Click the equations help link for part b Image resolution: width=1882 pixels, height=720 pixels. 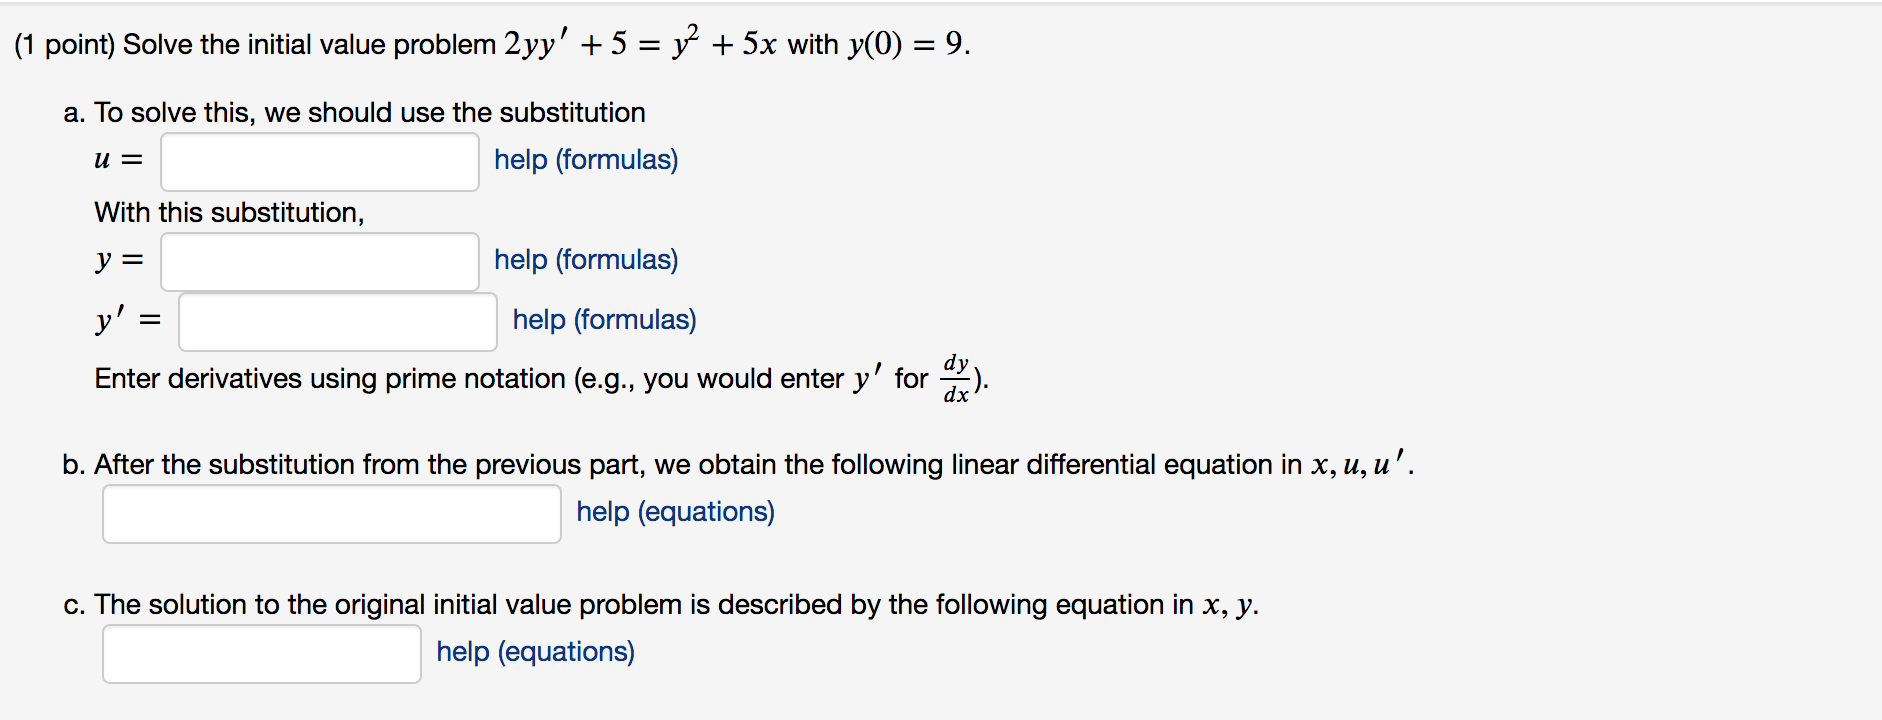[x=674, y=512]
